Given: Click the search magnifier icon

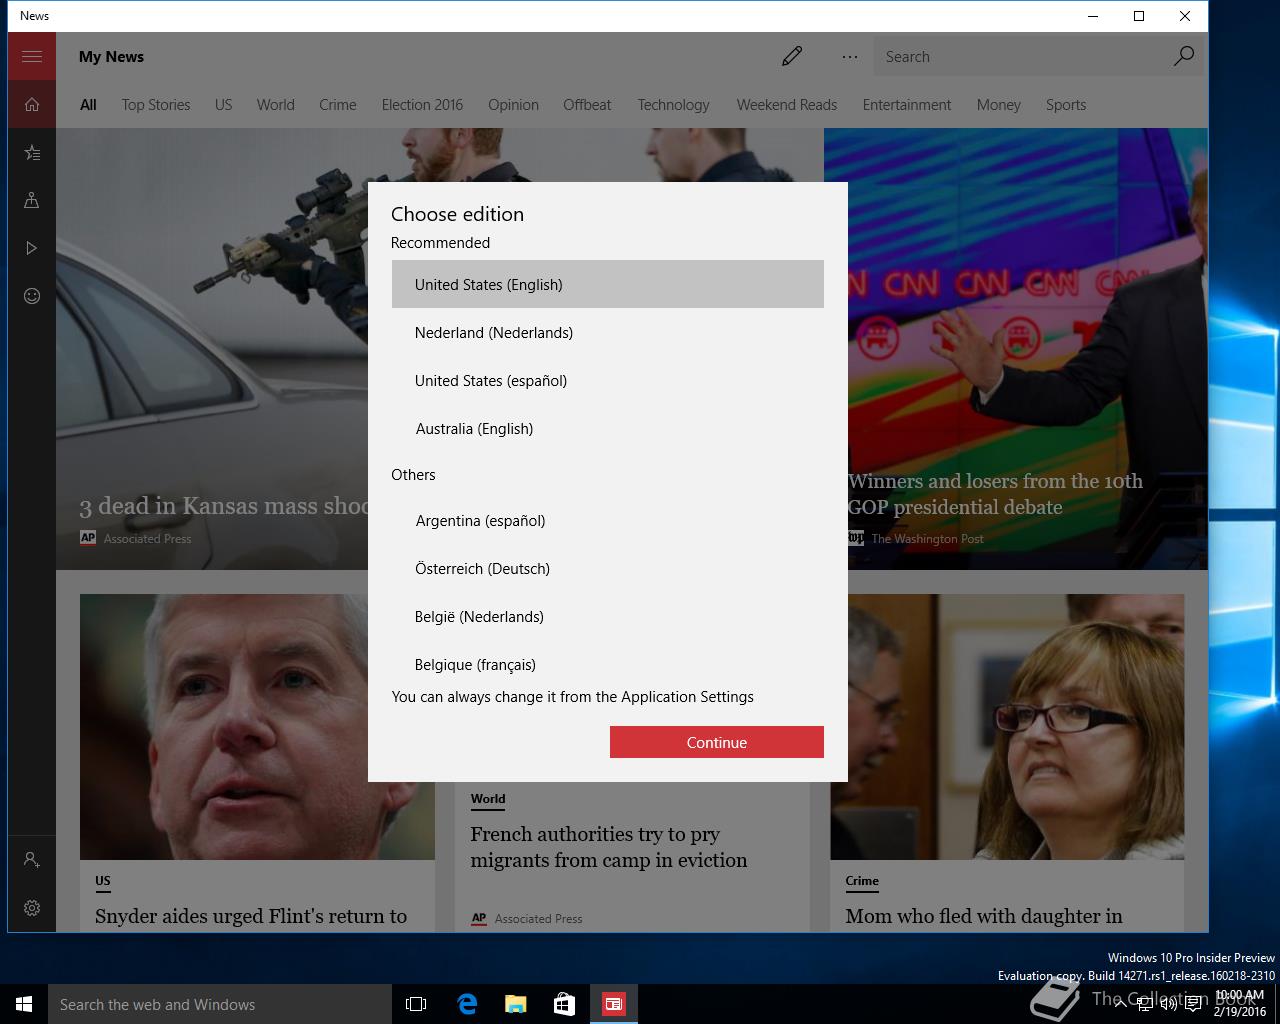Looking at the screenshot, I should pos(1183,56).
